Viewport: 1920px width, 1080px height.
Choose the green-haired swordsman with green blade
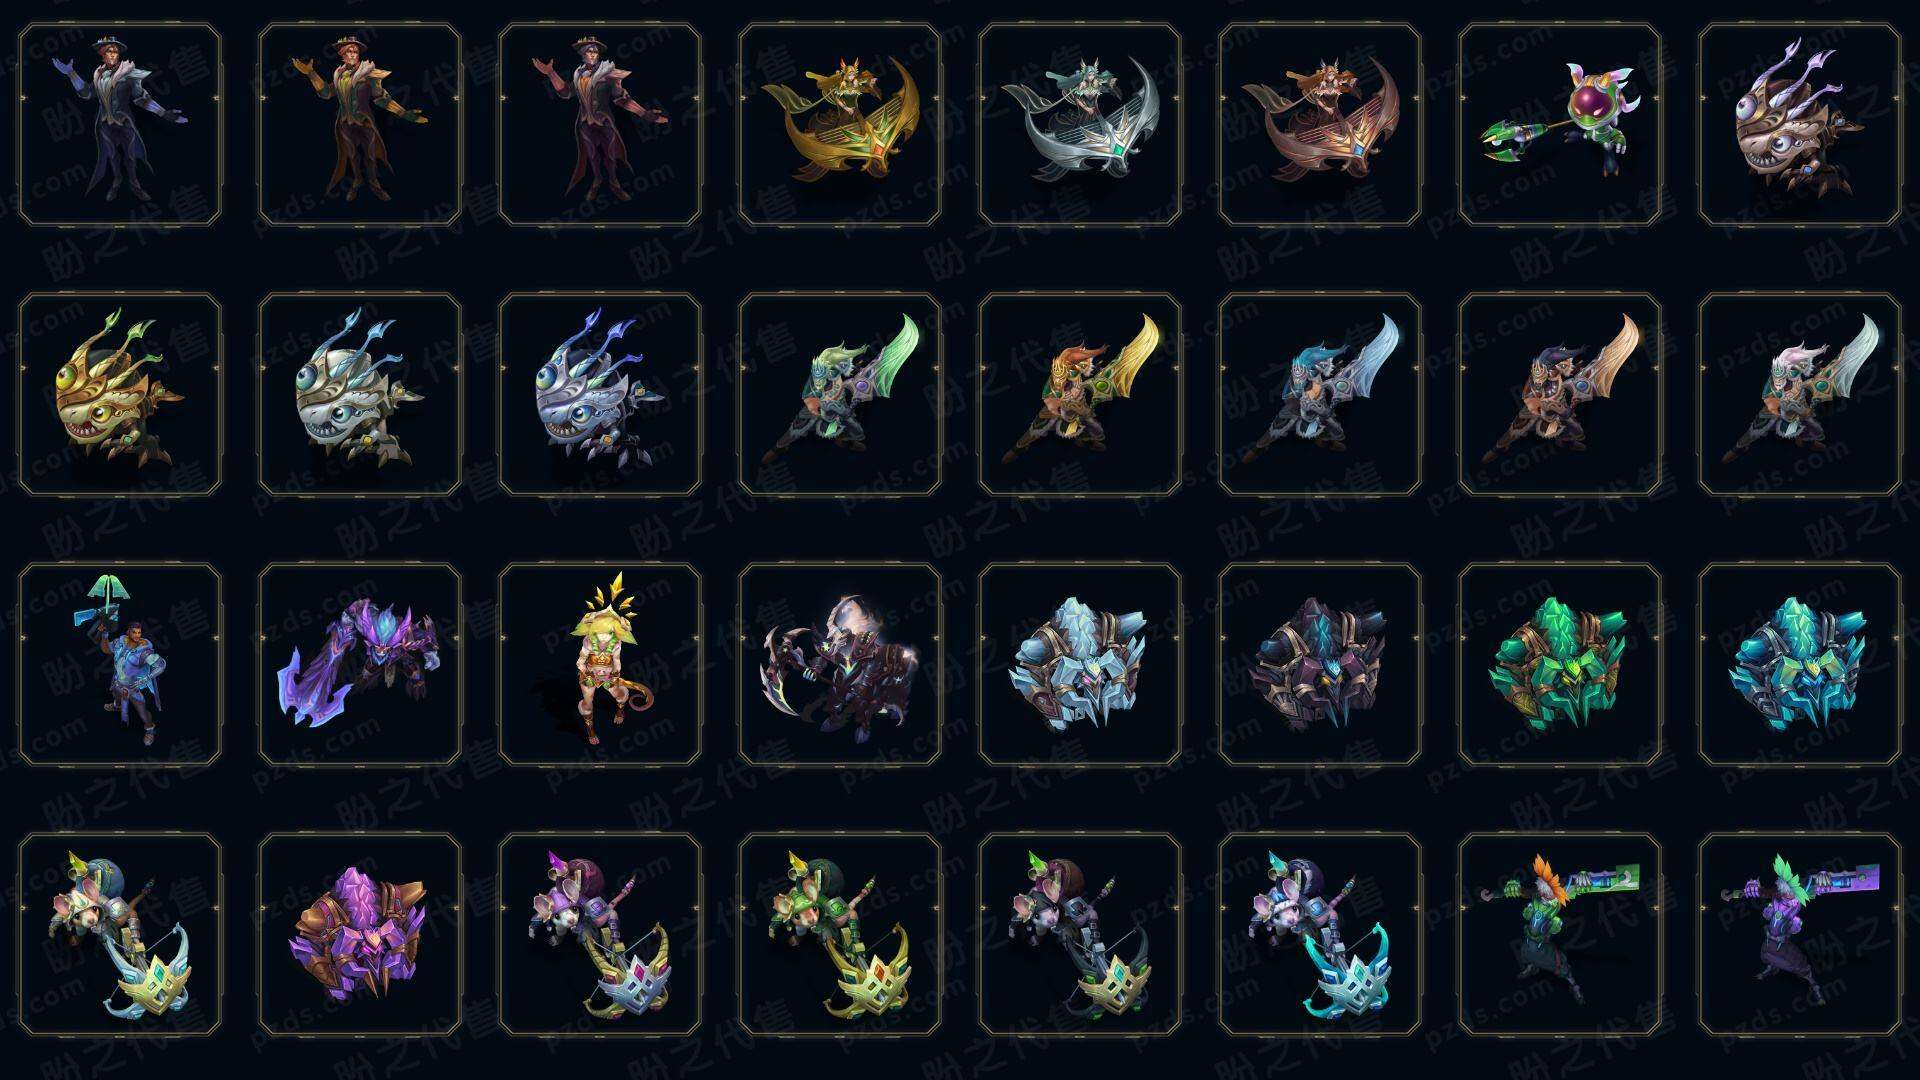(x=840, y=394)
